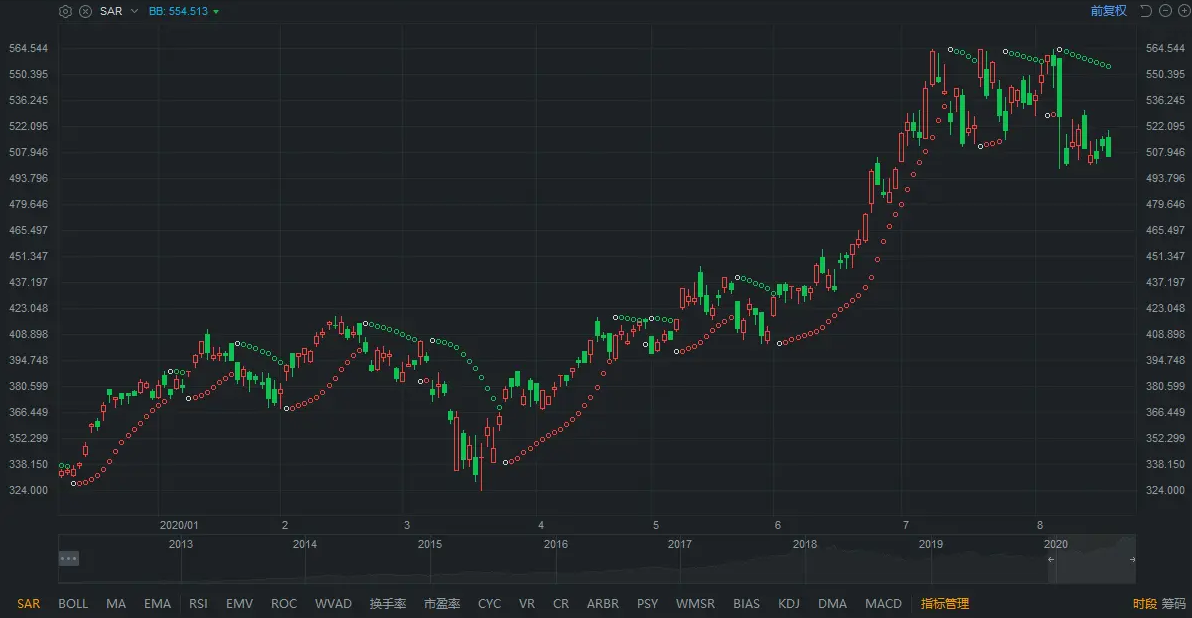Zoom in chart with plus icon
Screen dimensions: 1192x618
pos(1183,11)
